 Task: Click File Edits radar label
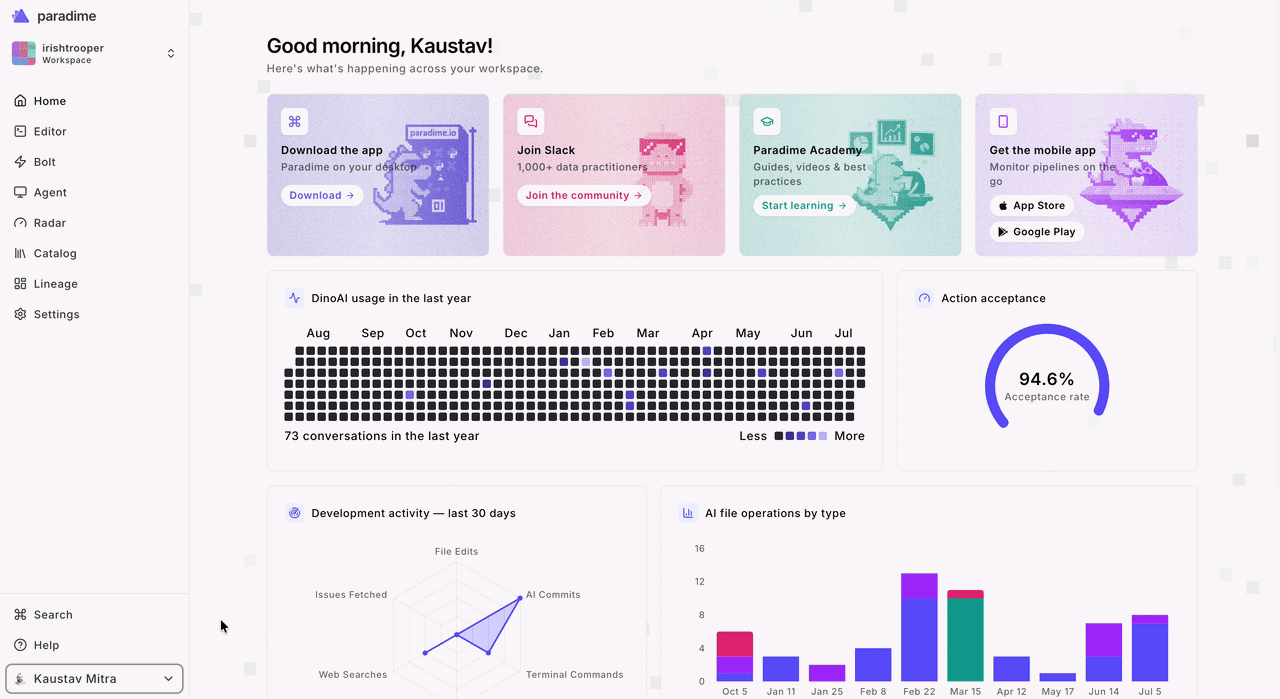456,552
